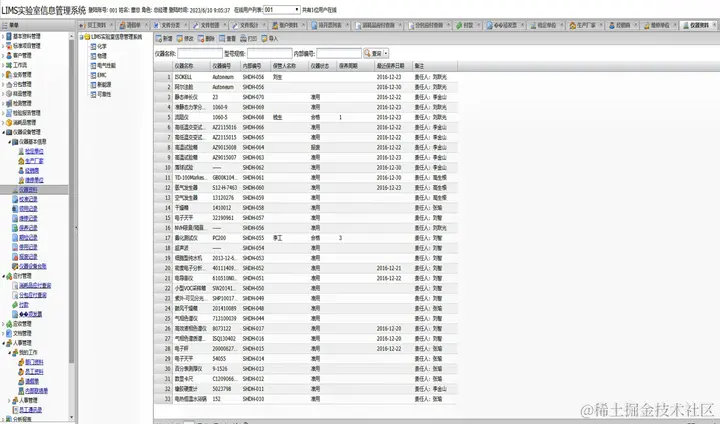720x424 pixels.
Task: Click the 付款 green icon in sidebar tree
Action: pos(15,305)
